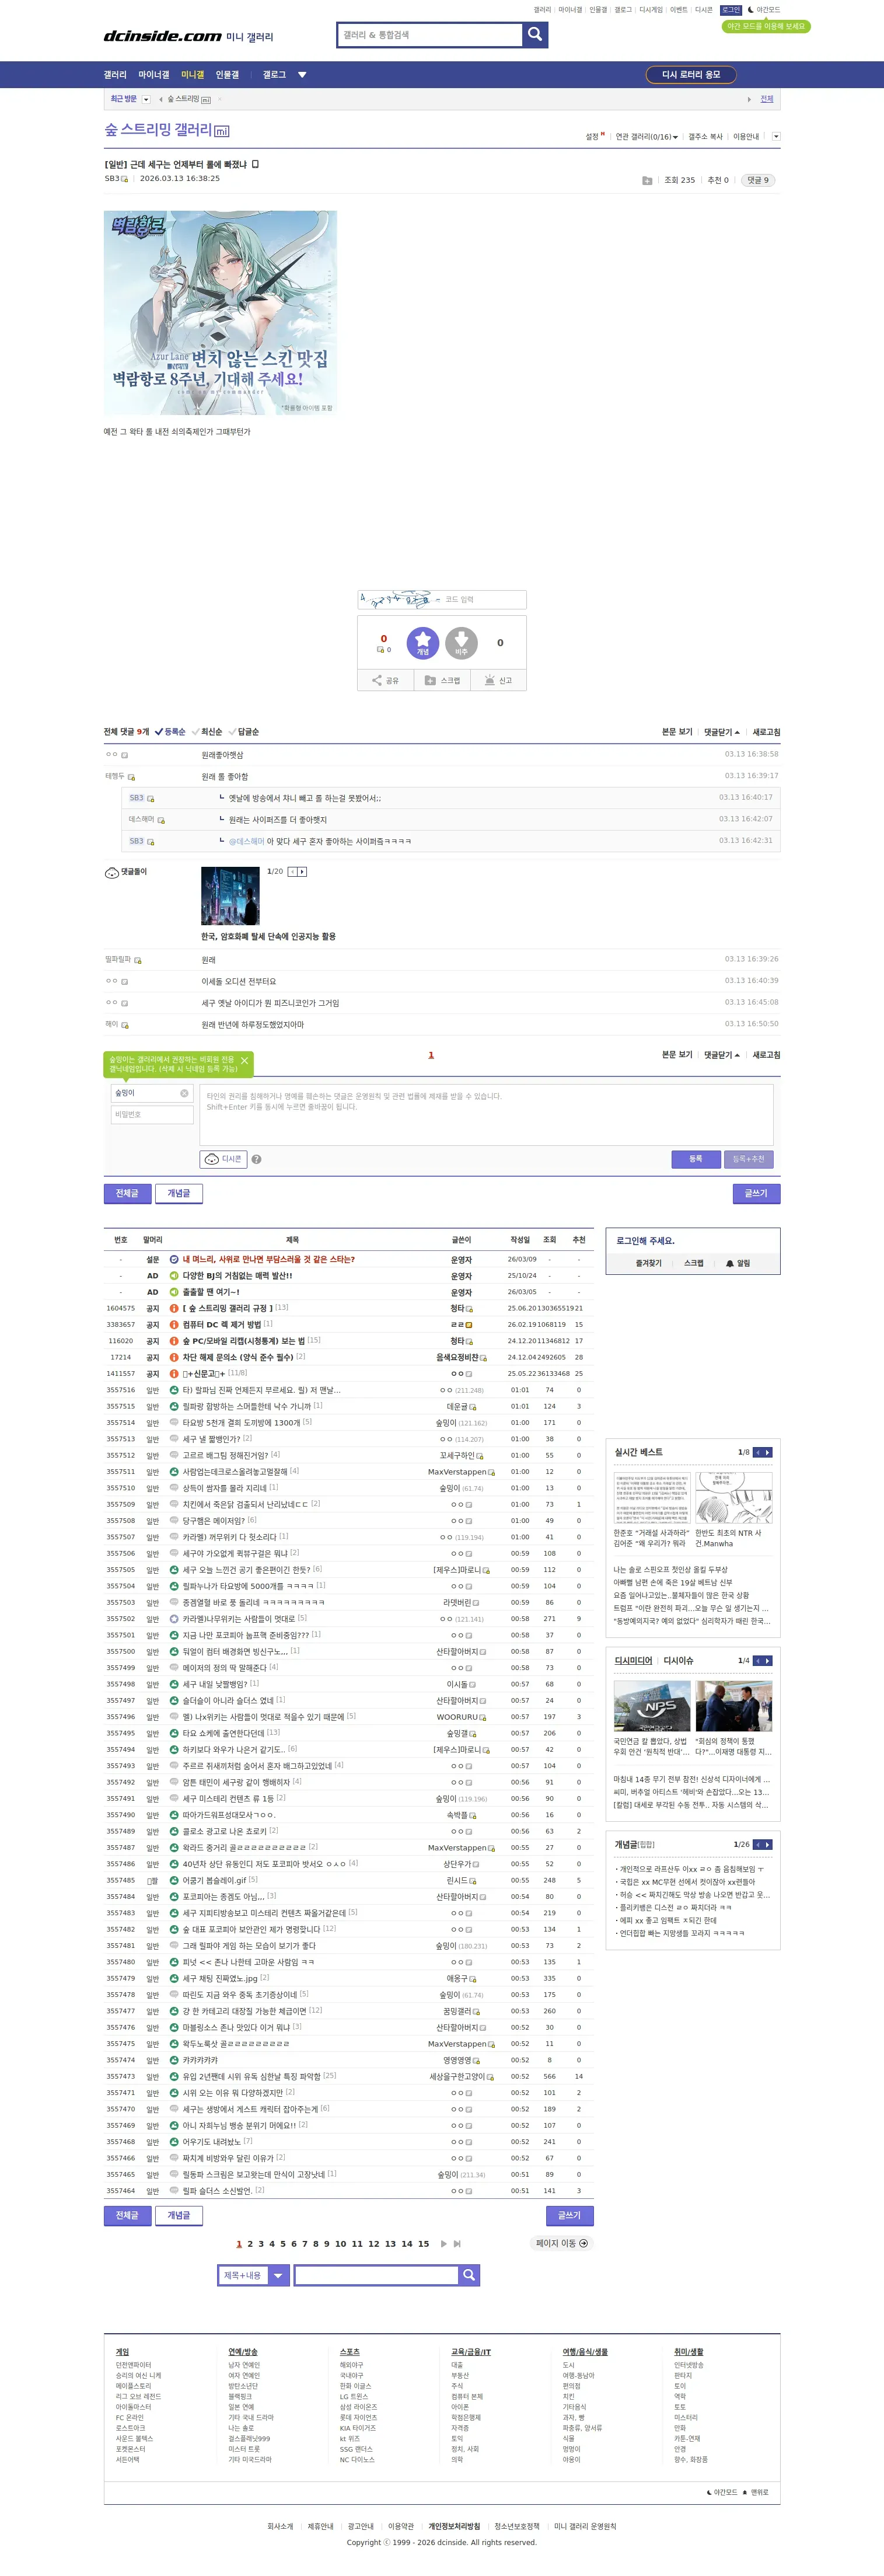Click the folder-plus scrap icon by view count
The height and width of the screenshot is (2576, 884).
pyautogui.click(x=647, y=181)
